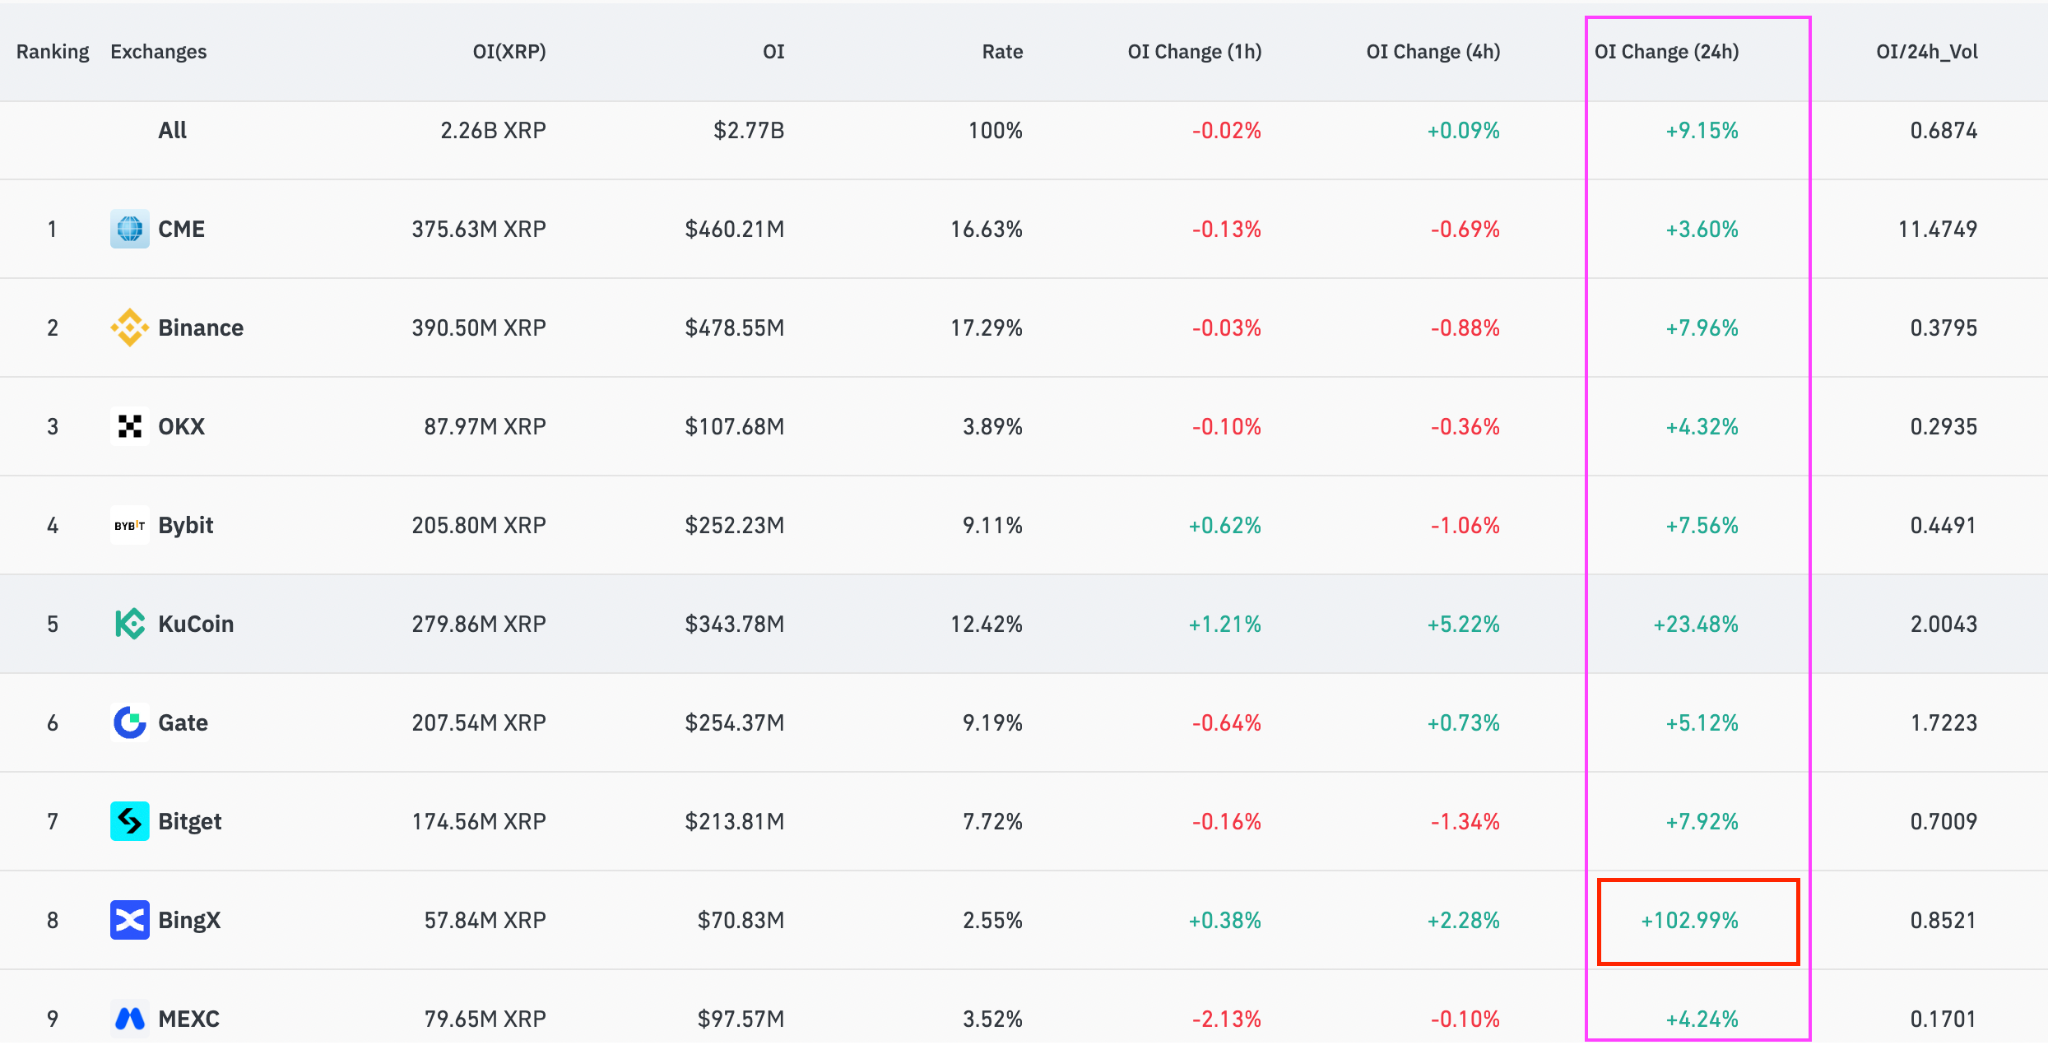The image size is (2048, 1043).
Task: Open the Binance exchange name link
Action: (x=201, y=328)
